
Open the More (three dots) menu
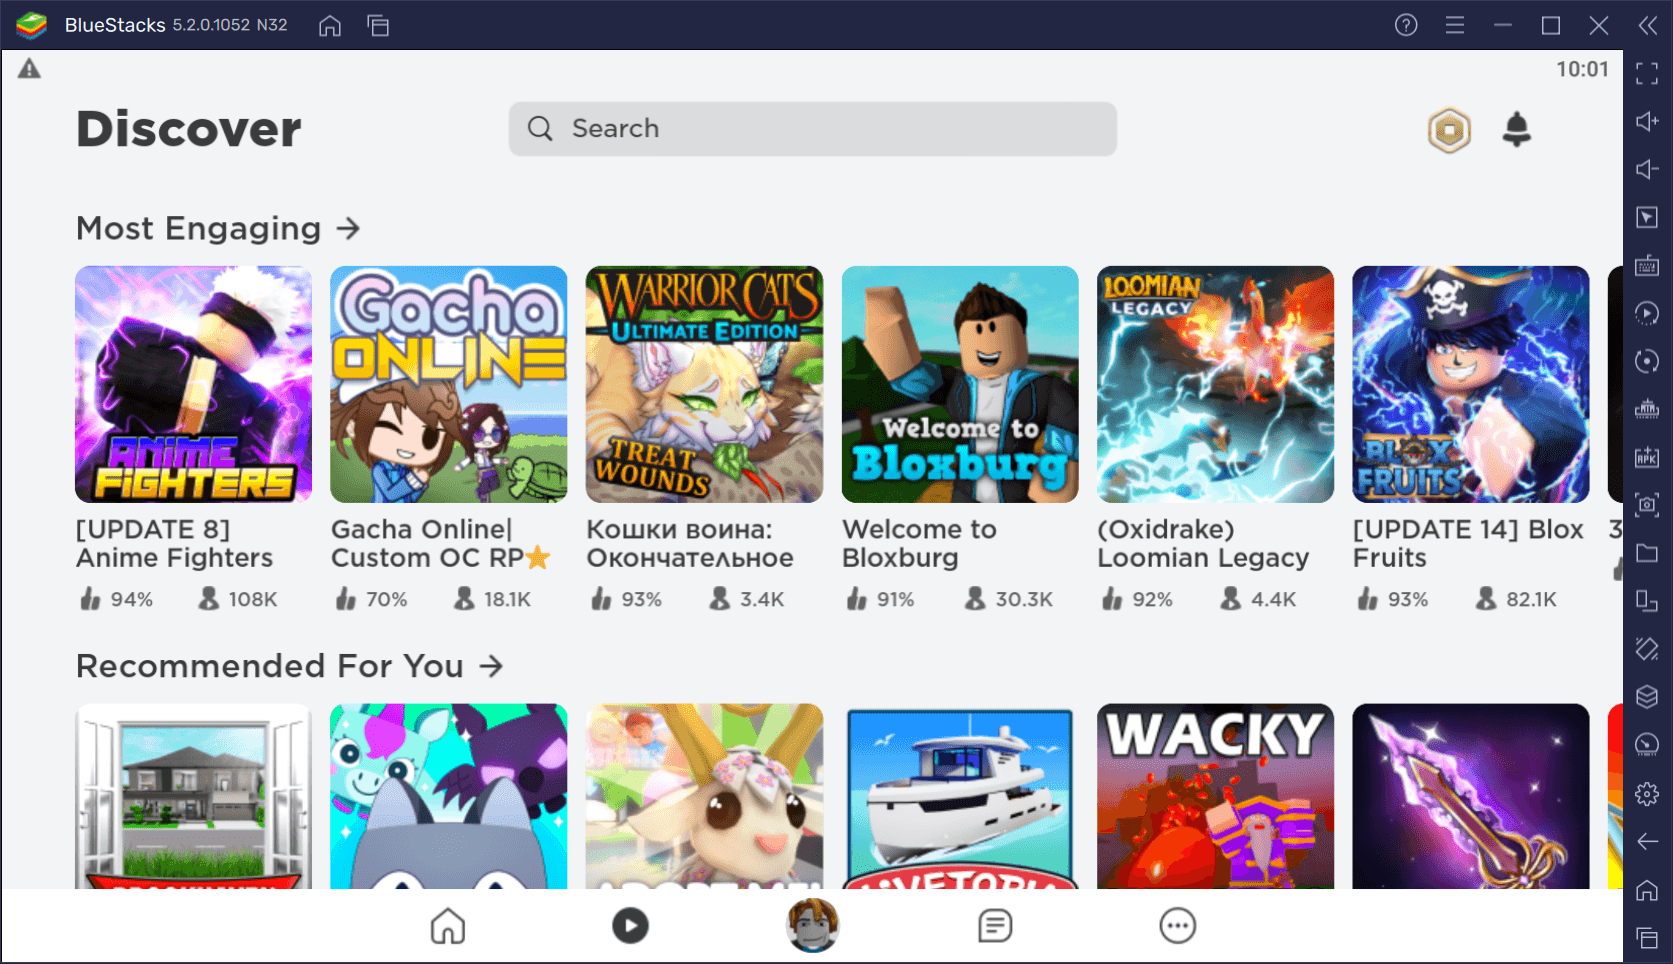1177,926
